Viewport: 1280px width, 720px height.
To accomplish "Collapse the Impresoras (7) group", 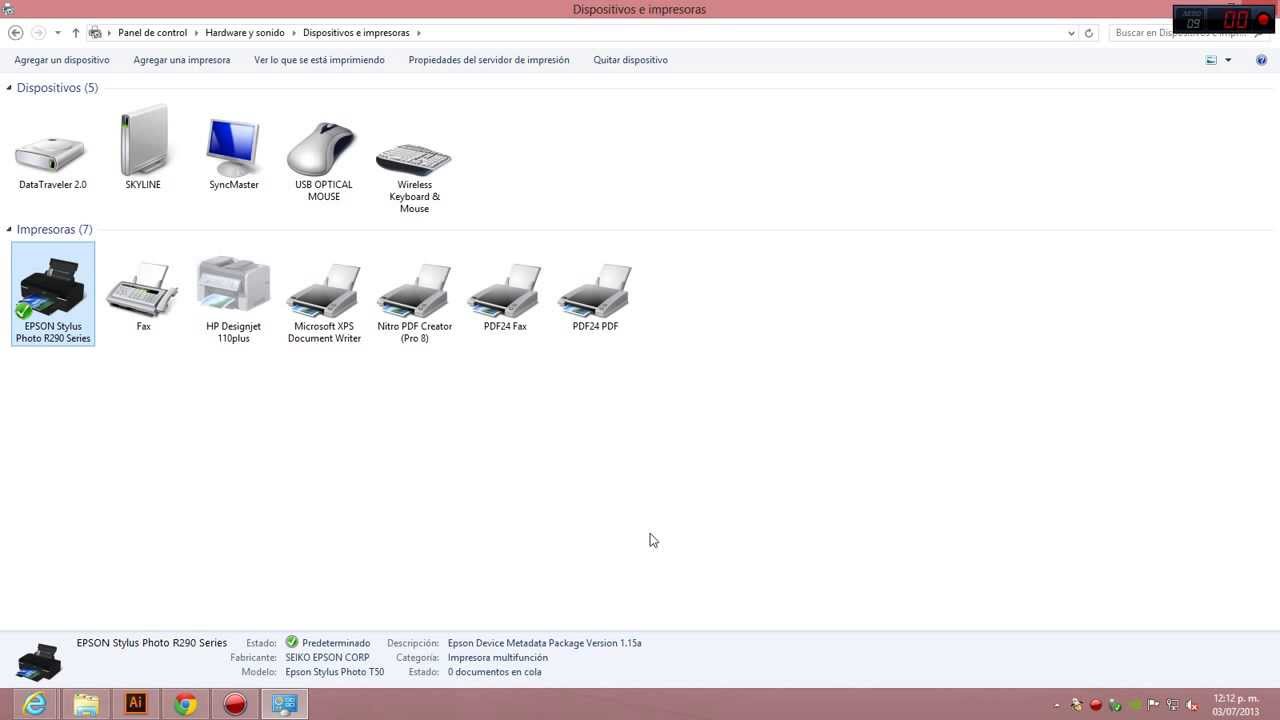I will 9,230.
